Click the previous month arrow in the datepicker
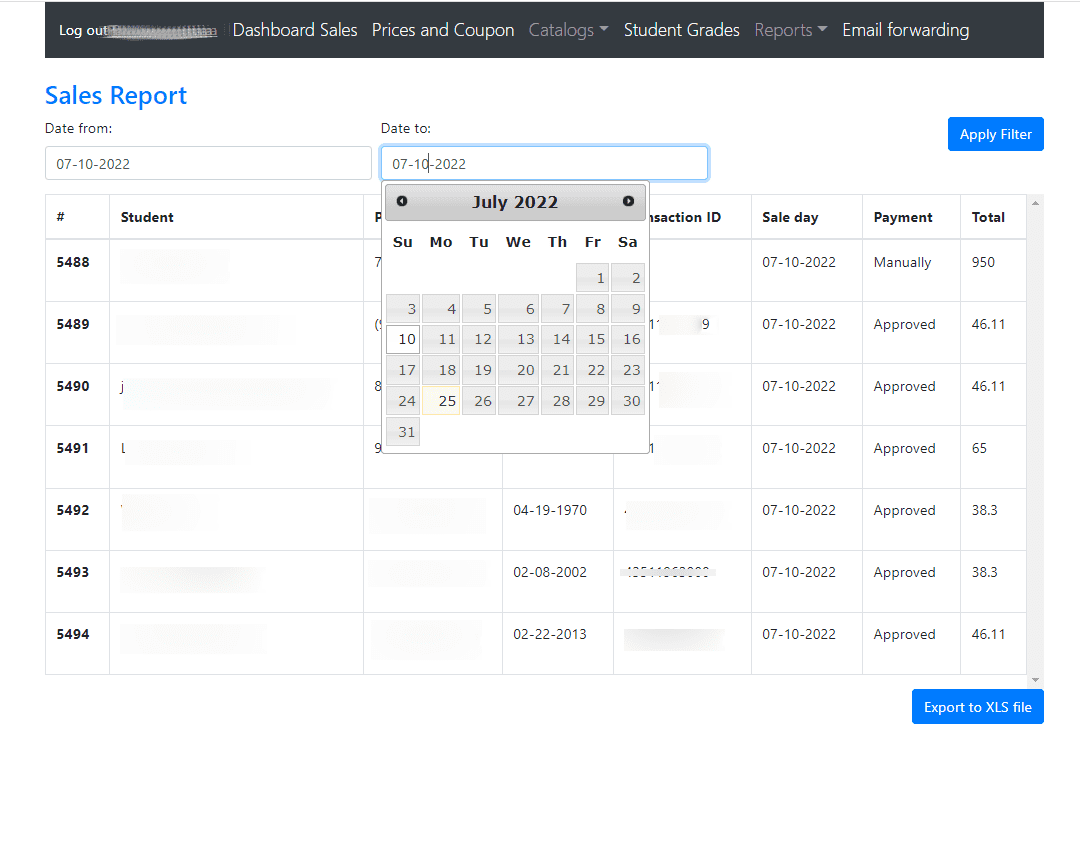1080x845 pixels. (x=401, y=201)
